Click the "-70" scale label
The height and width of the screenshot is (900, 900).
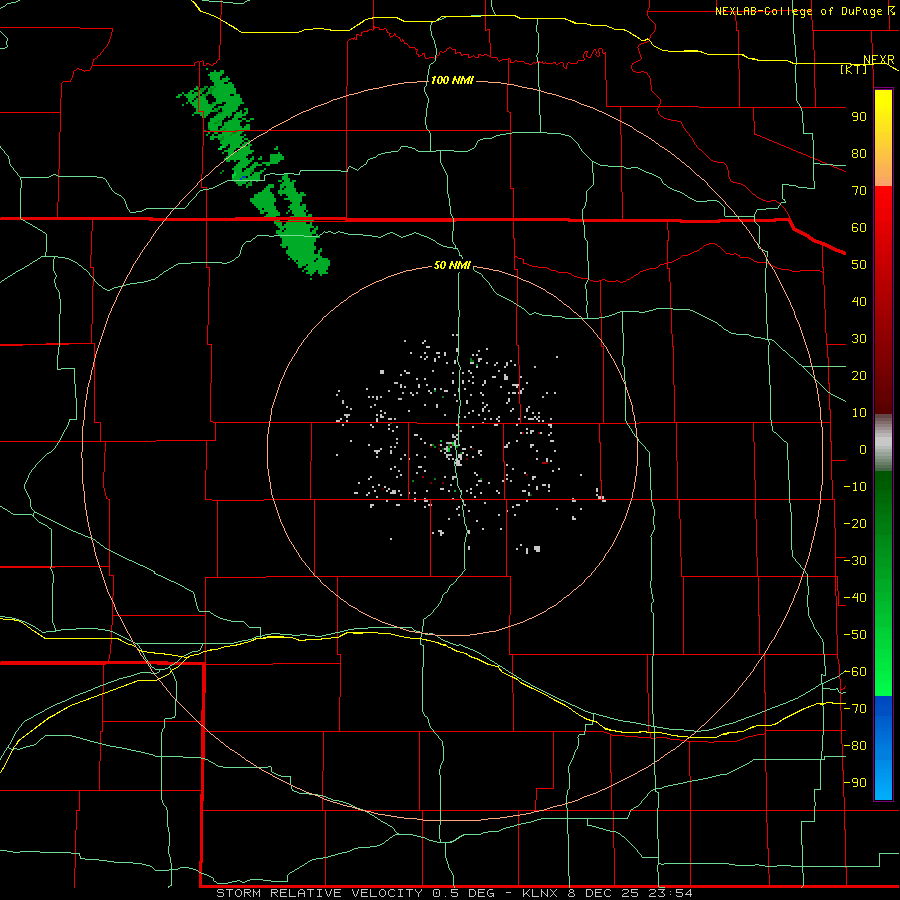[x=855, y=709]
